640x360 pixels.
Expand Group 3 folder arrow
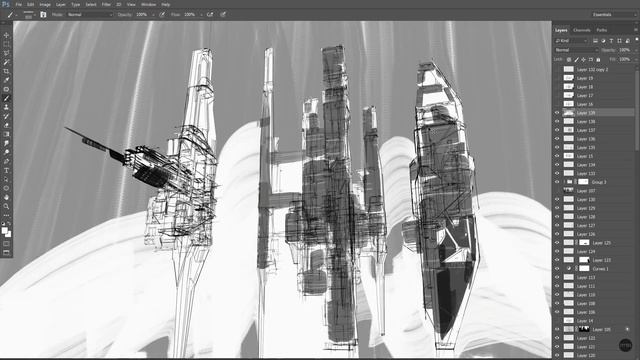click(565, 182)
